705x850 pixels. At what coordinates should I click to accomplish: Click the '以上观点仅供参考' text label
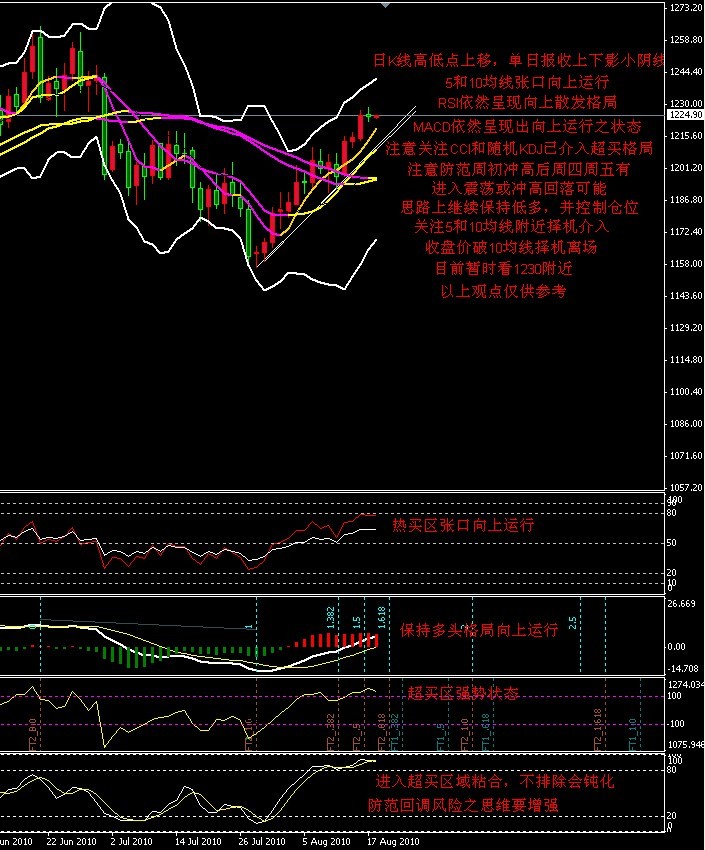(x=502, y=291)
